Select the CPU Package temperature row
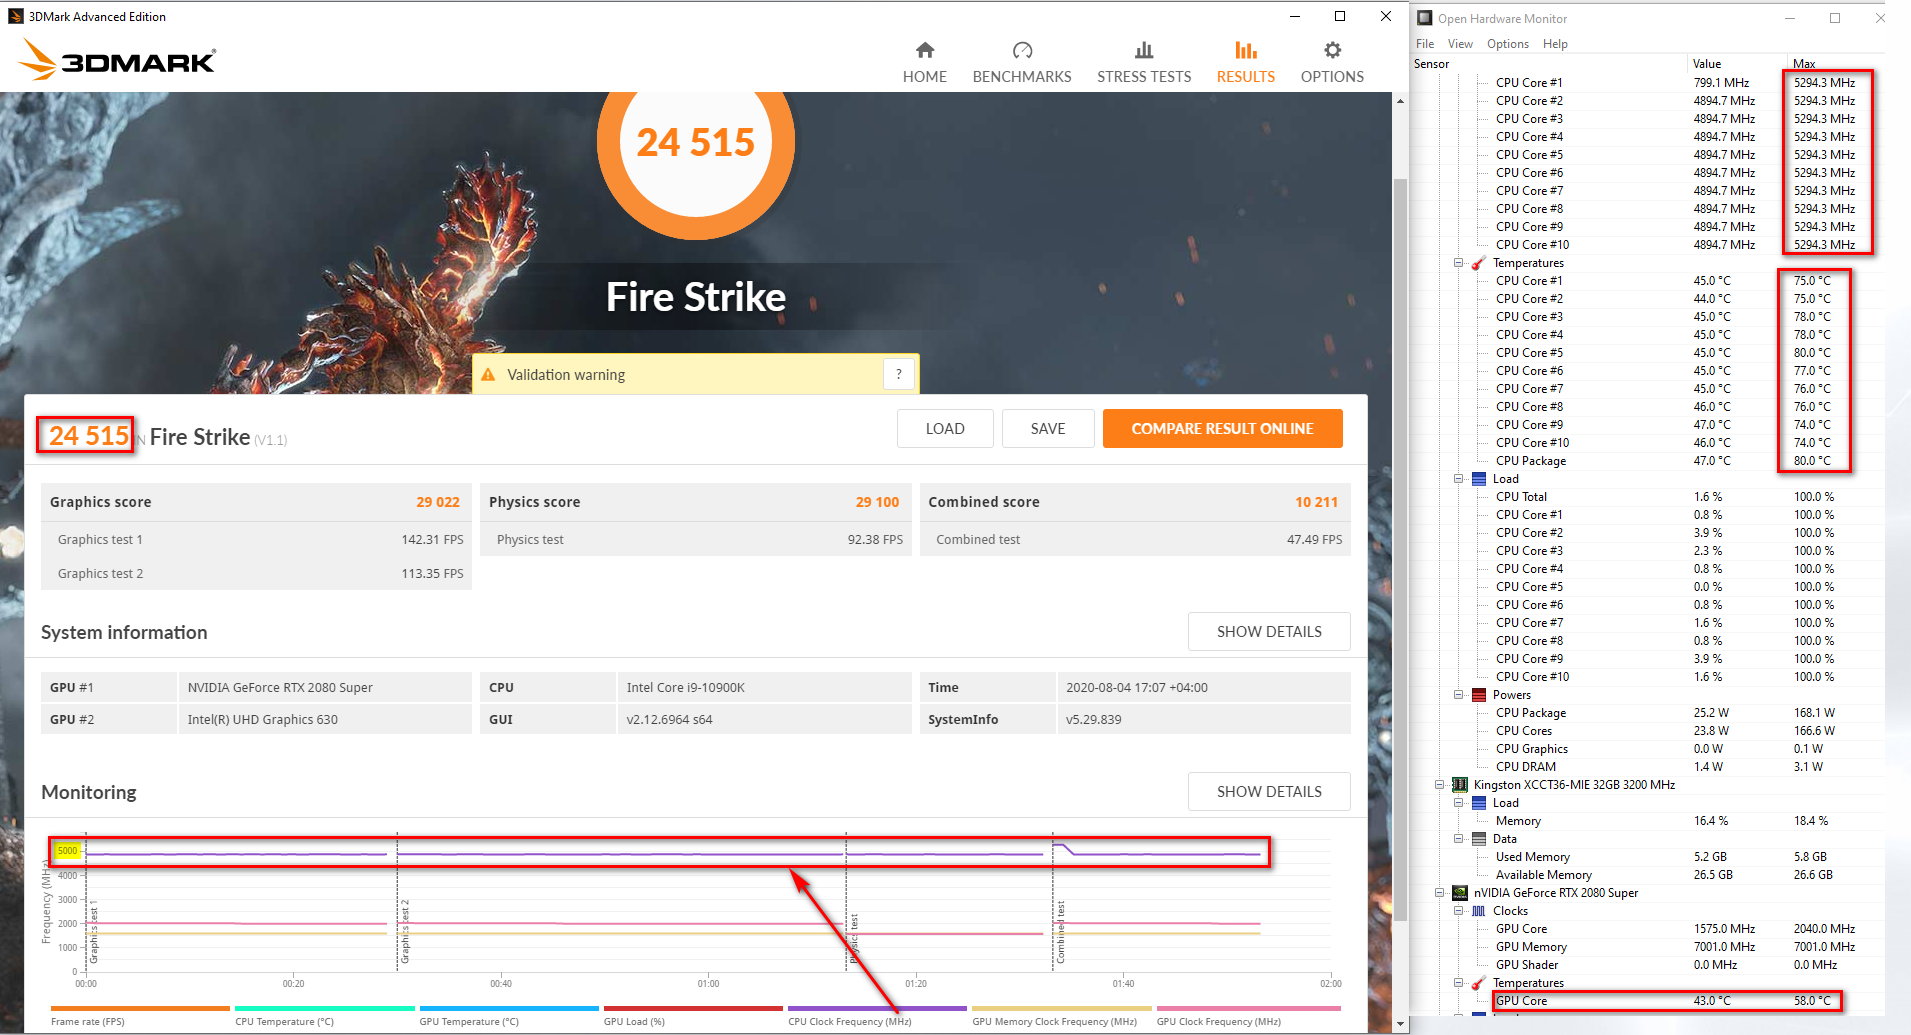This screenshot has width=1911, height=1035. click(1649, 461)
